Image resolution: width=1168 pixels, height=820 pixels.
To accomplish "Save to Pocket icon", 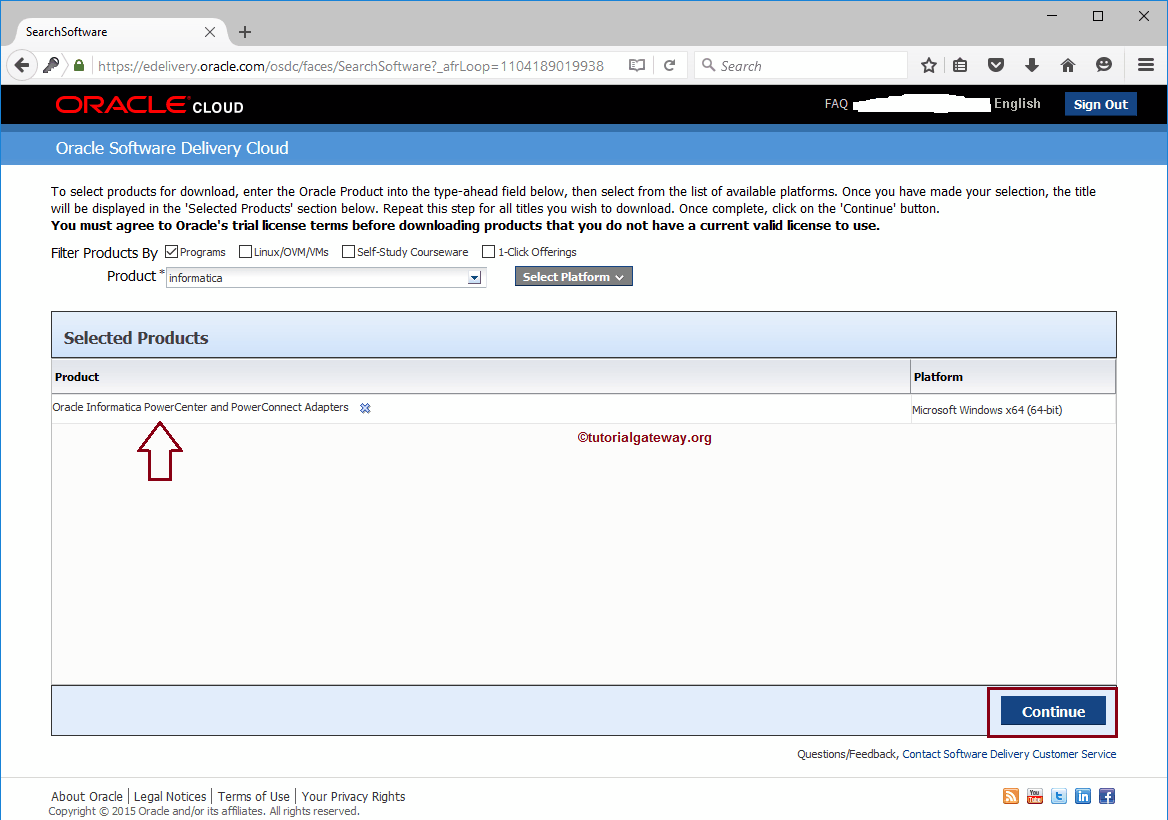I will click(996, 66).
